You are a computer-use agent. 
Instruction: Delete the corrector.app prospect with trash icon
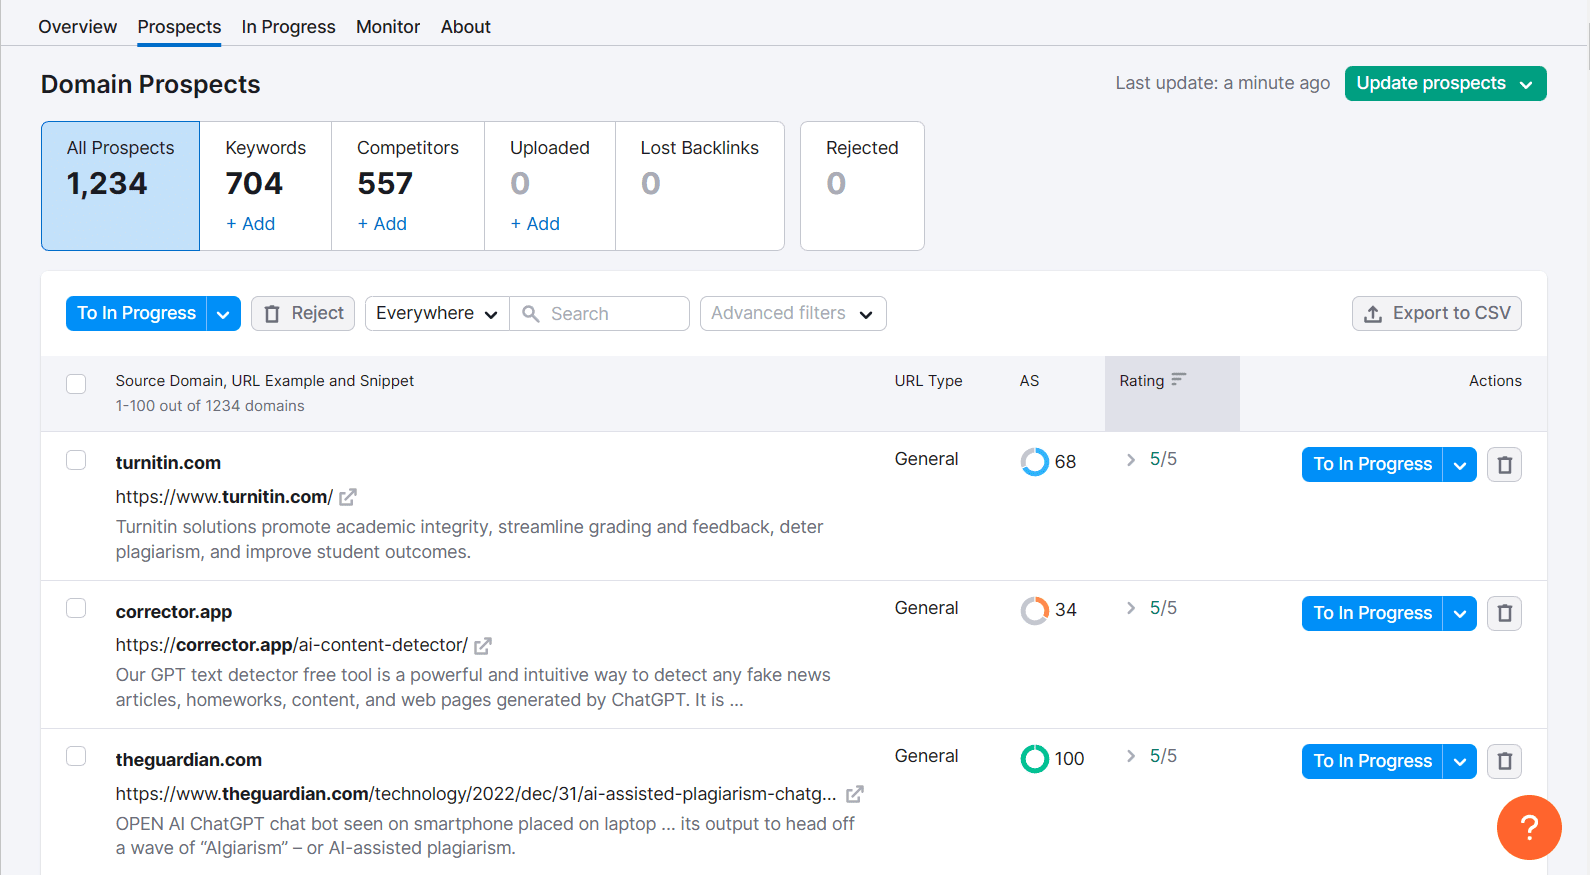[1504, 613]
